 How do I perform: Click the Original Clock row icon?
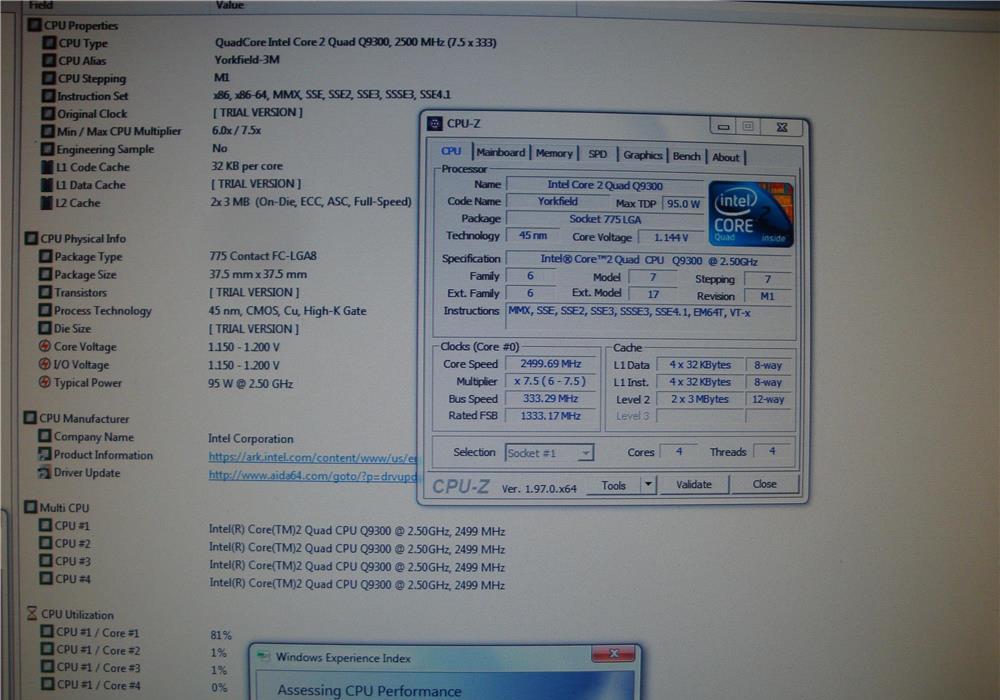coord(48,113)
